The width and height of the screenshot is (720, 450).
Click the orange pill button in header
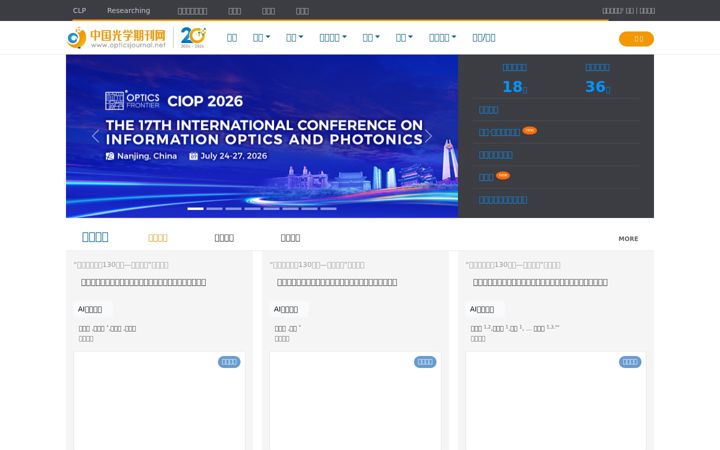tap(636, 39)
